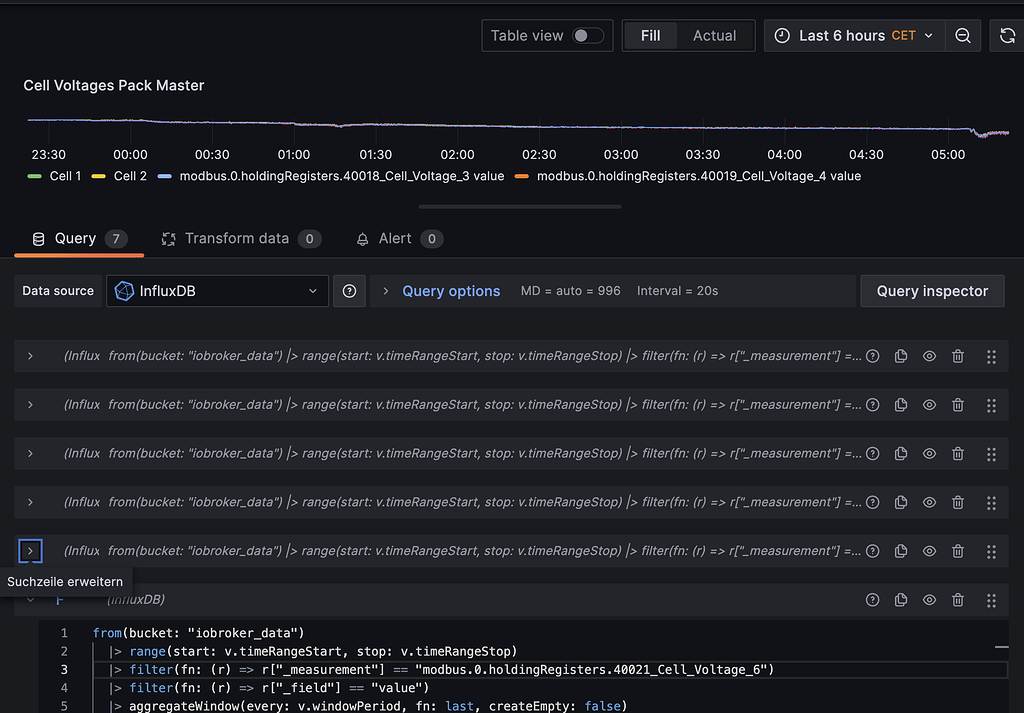Click the copy icon of the second query row

tap(900, 404)
